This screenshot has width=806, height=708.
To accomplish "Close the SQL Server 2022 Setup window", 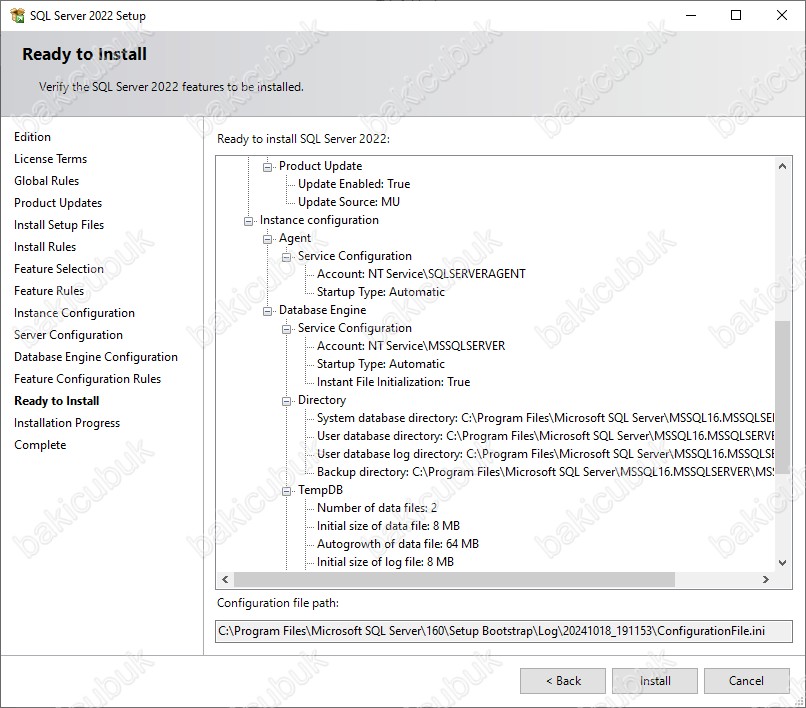I will [x=782, y=15].
